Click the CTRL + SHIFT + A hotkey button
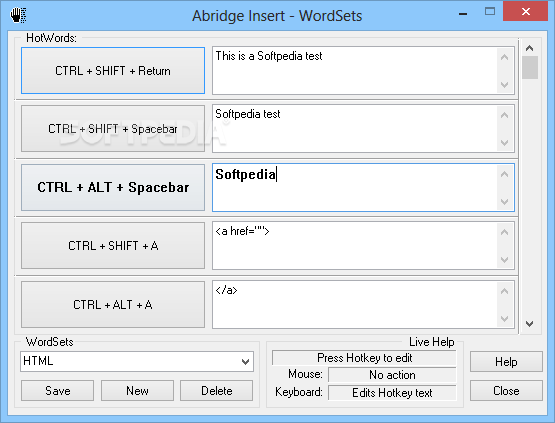The image size is (555, 423). coord(113,245)
